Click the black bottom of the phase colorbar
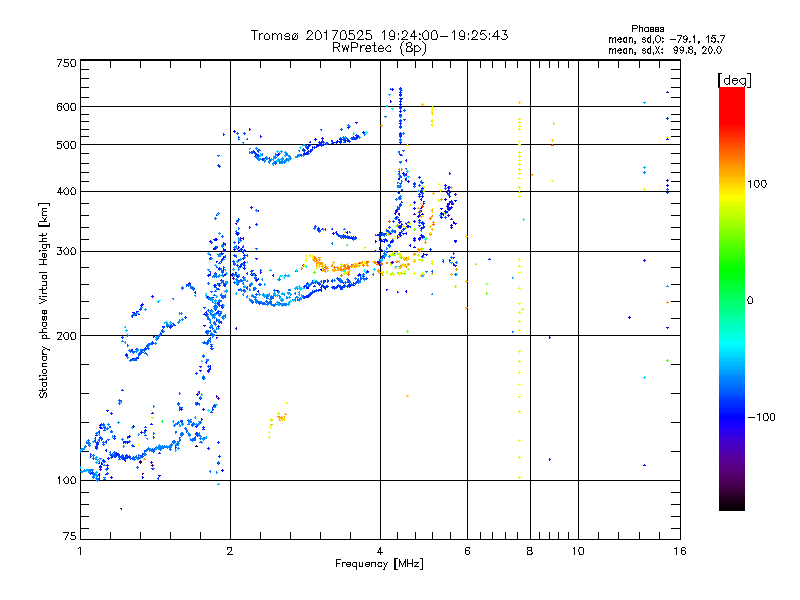The width and height of the screenshot is (800, 600). pos(732,503)
